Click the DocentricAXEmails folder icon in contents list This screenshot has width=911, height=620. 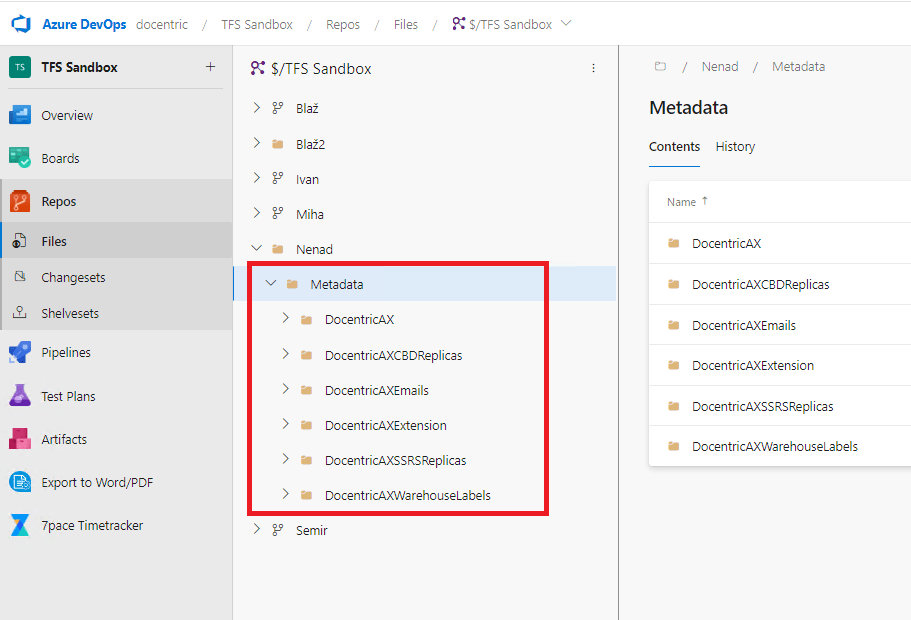coord(673,325)
